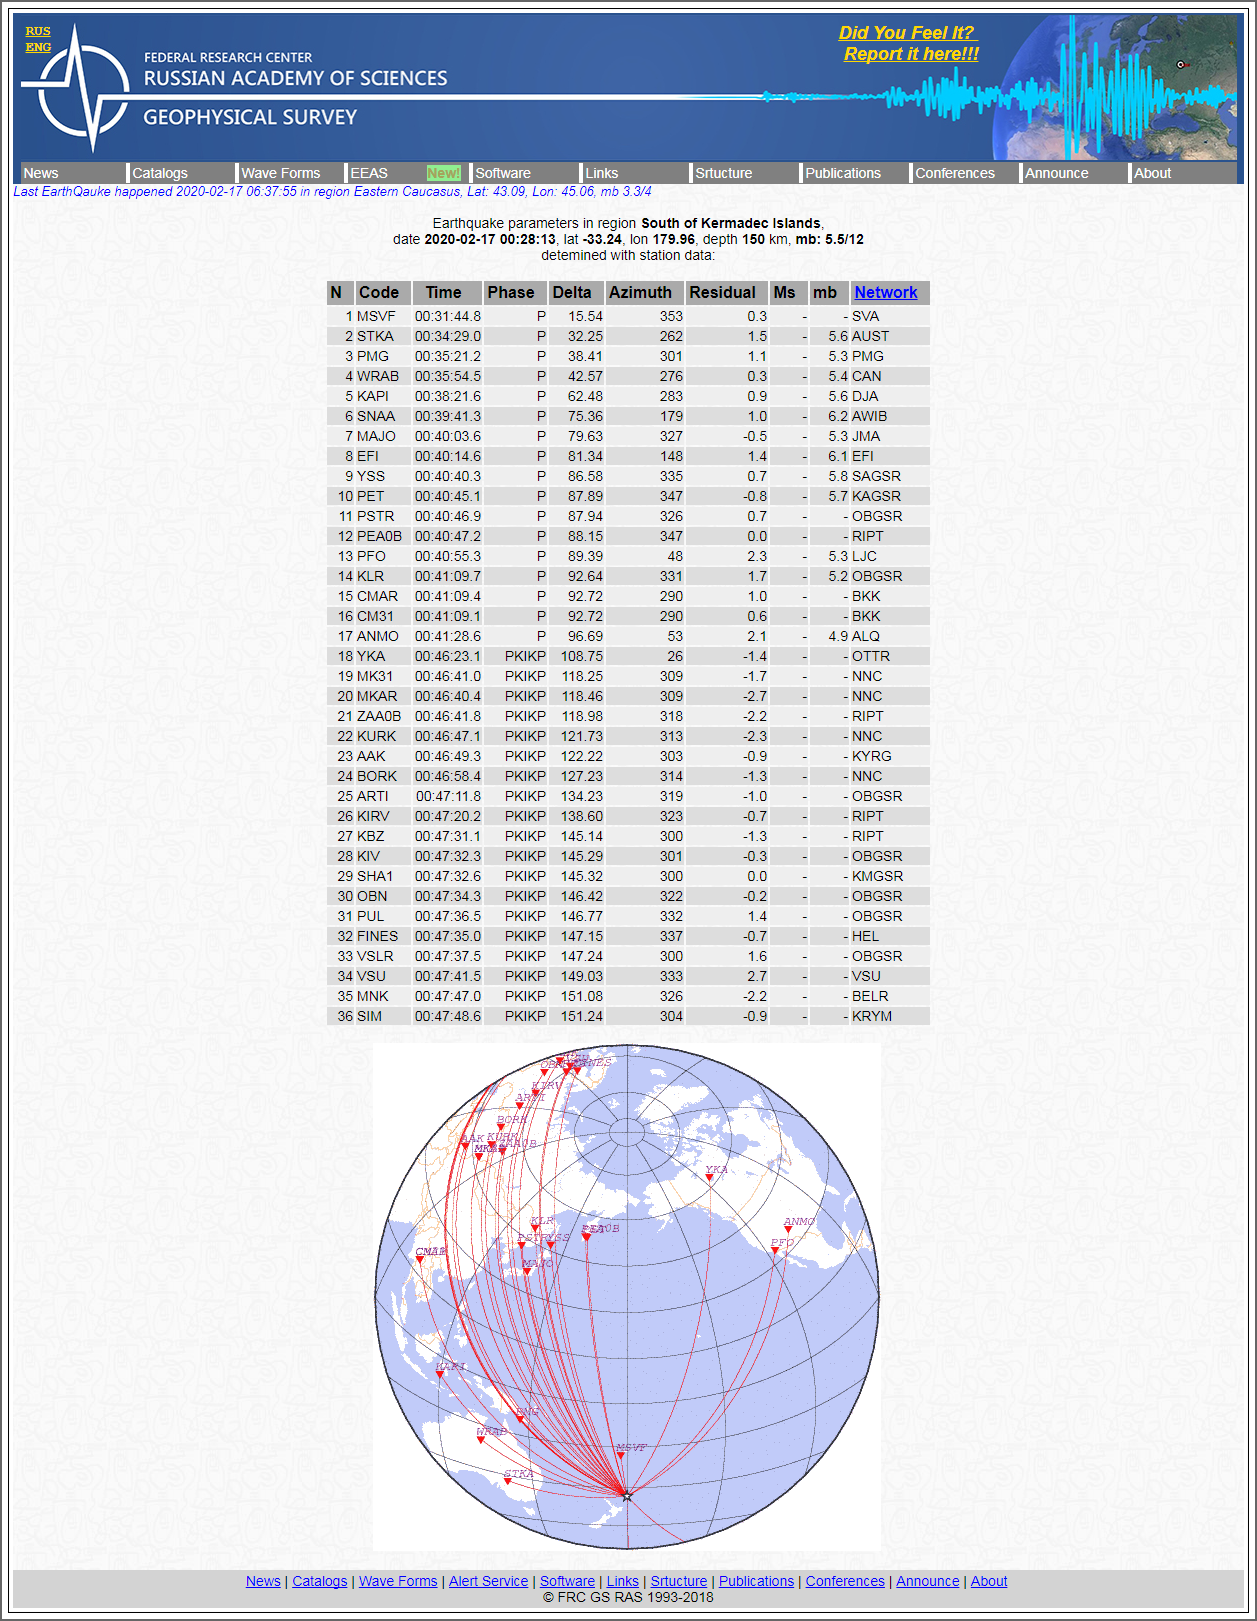Click station code SNAA in table

coord(376,416)
